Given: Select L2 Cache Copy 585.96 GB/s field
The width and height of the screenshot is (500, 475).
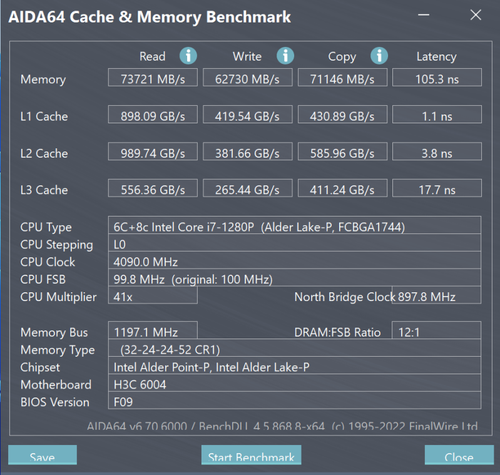Looking at the screenshot, I should click(x=343, y=152).
